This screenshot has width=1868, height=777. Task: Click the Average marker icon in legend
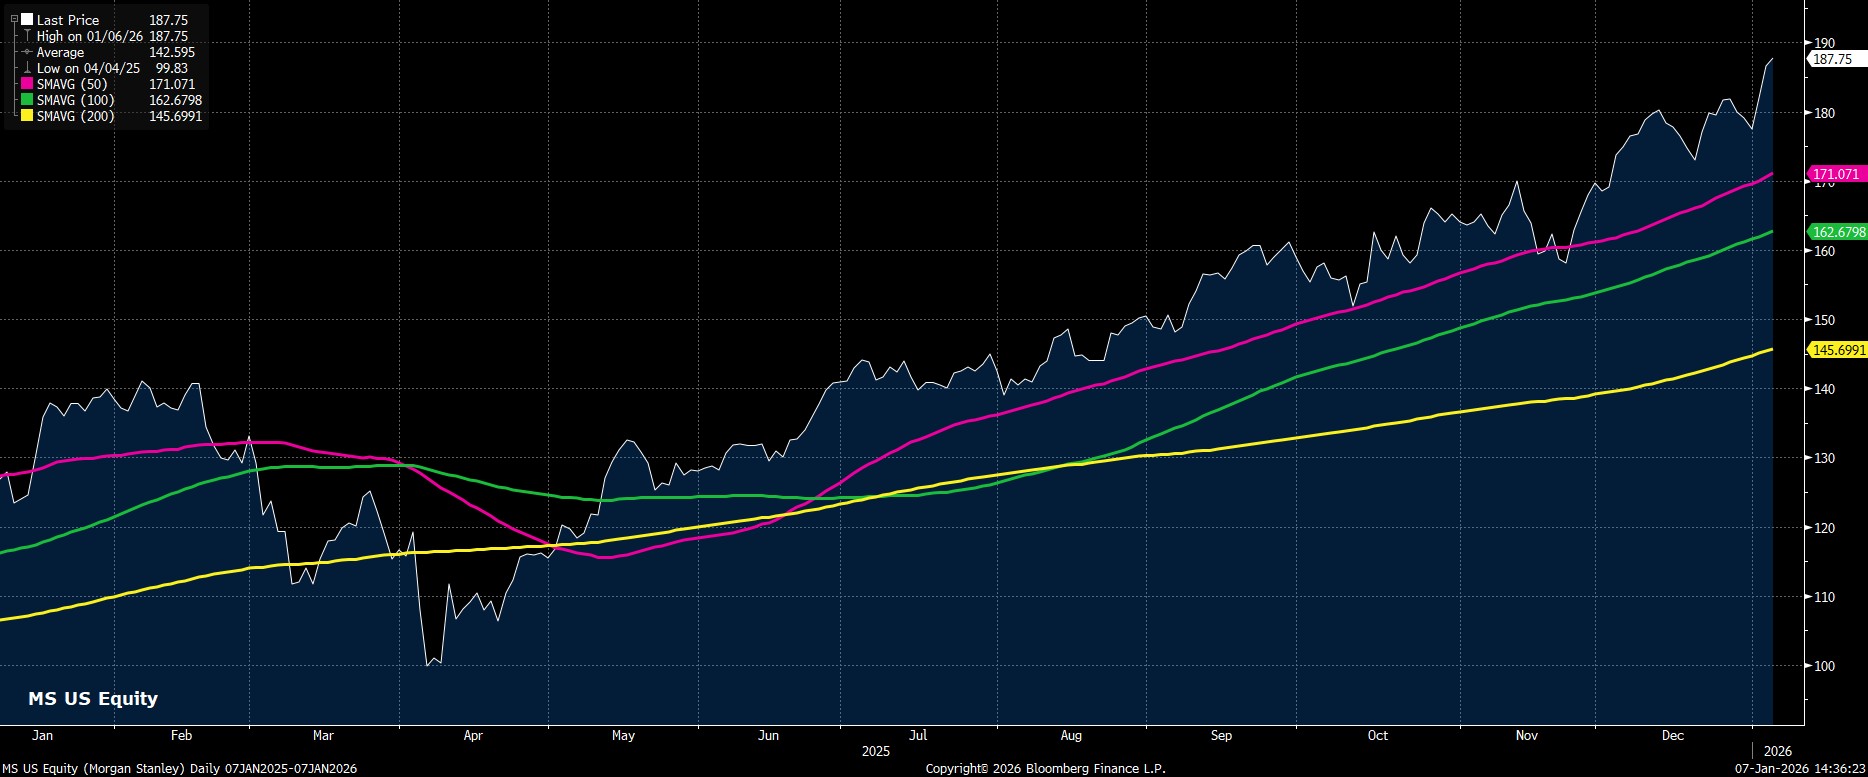pyautogui.click(x=27, y=52)
